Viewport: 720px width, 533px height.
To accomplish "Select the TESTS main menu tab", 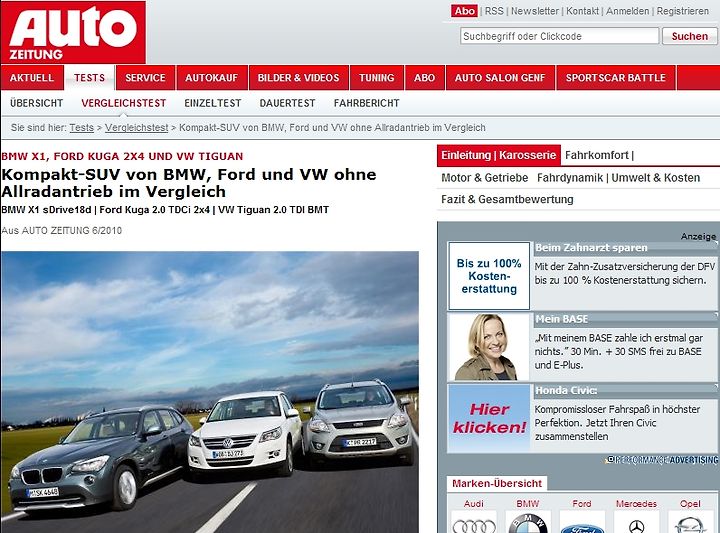I will [90, 78].
